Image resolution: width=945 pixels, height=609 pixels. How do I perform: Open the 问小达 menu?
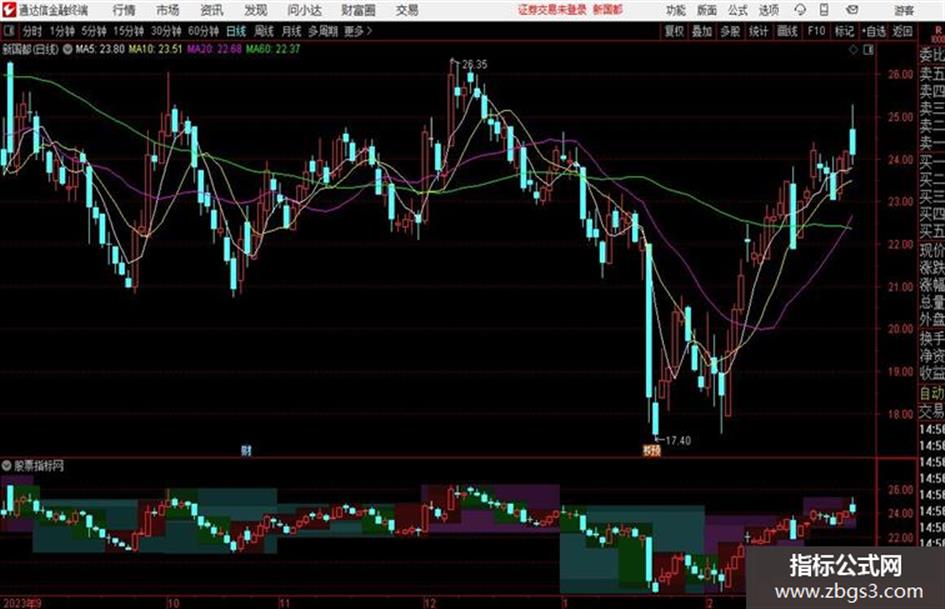coord(304,10)
